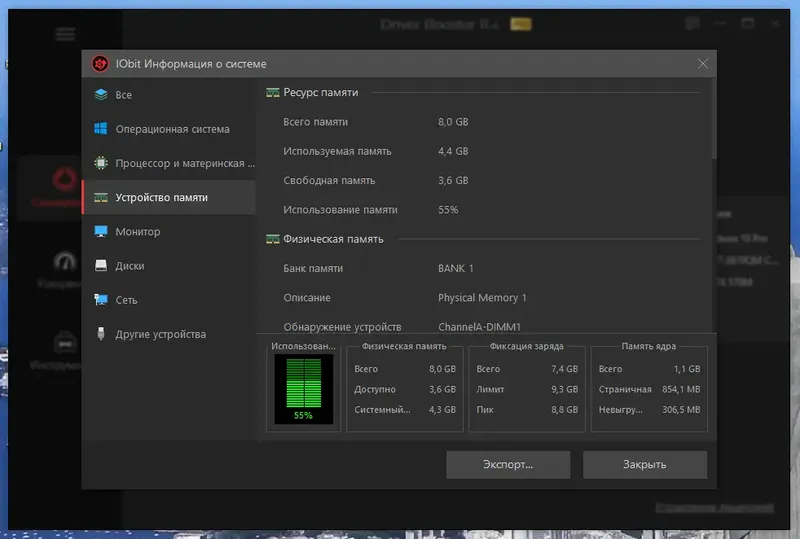
Task: Close the system information dialog with X
Action: coord(703,64)
